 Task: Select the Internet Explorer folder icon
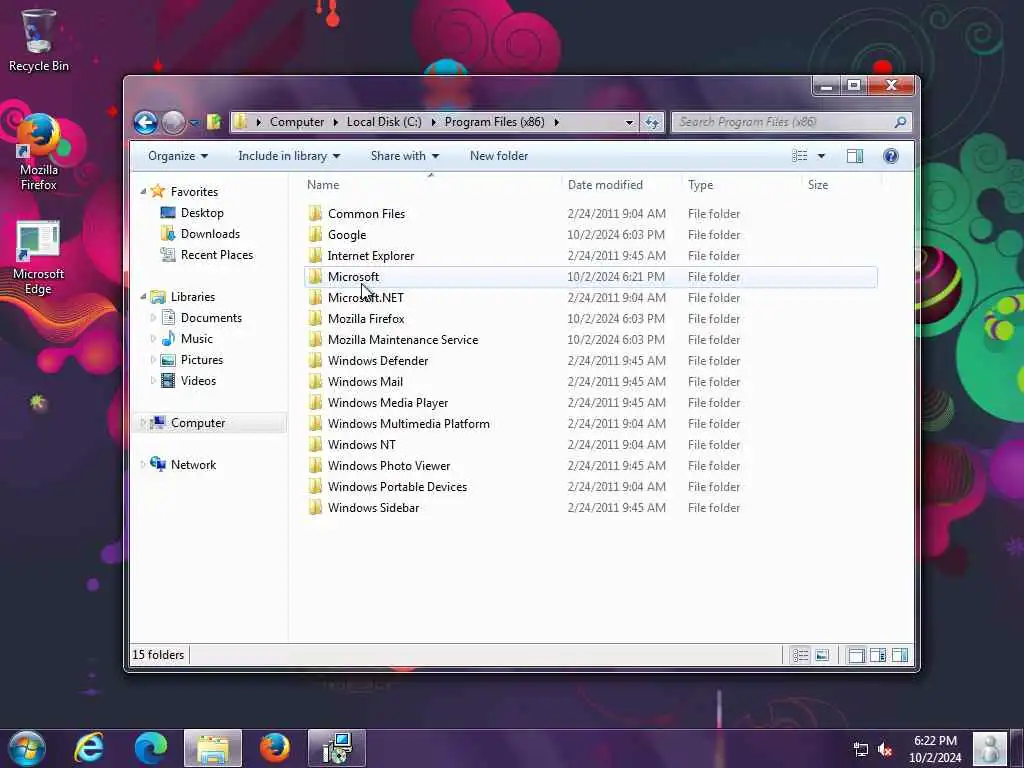315,255
